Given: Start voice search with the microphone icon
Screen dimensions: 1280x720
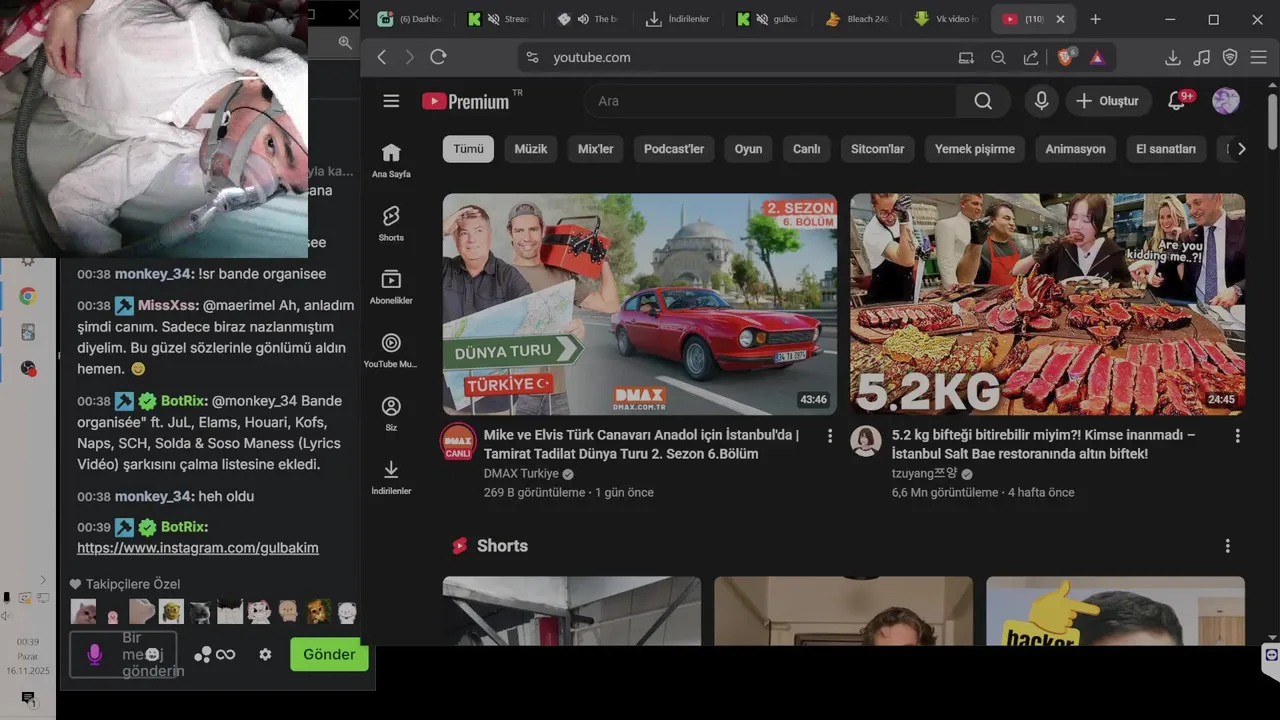Looking at the screenshot, I should pyautogui.click(x=1041, y=101).
